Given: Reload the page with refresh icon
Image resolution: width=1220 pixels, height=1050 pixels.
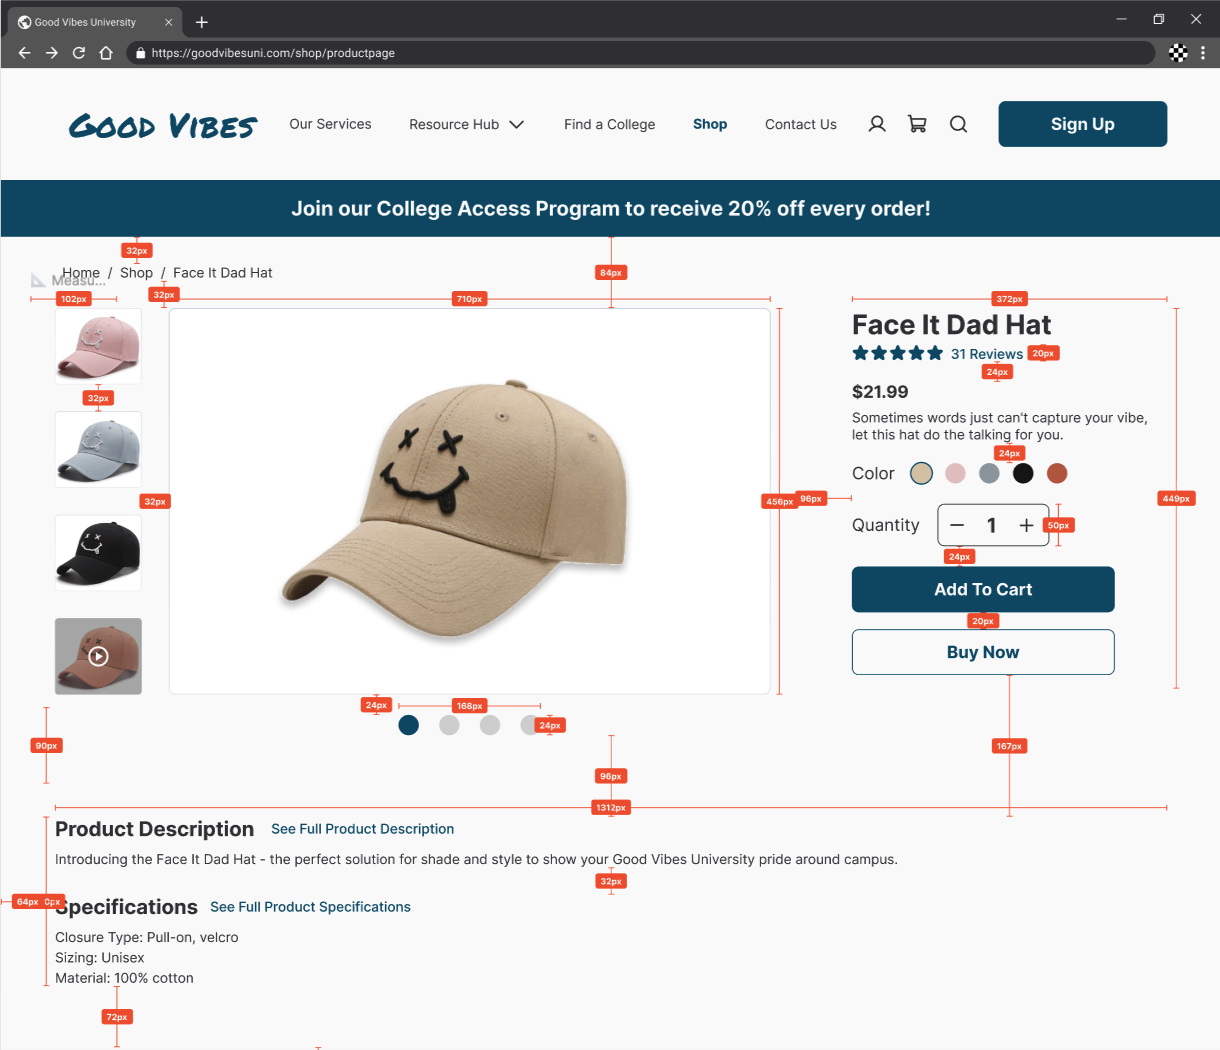Looking at the screenshot, I should (79, 53).
